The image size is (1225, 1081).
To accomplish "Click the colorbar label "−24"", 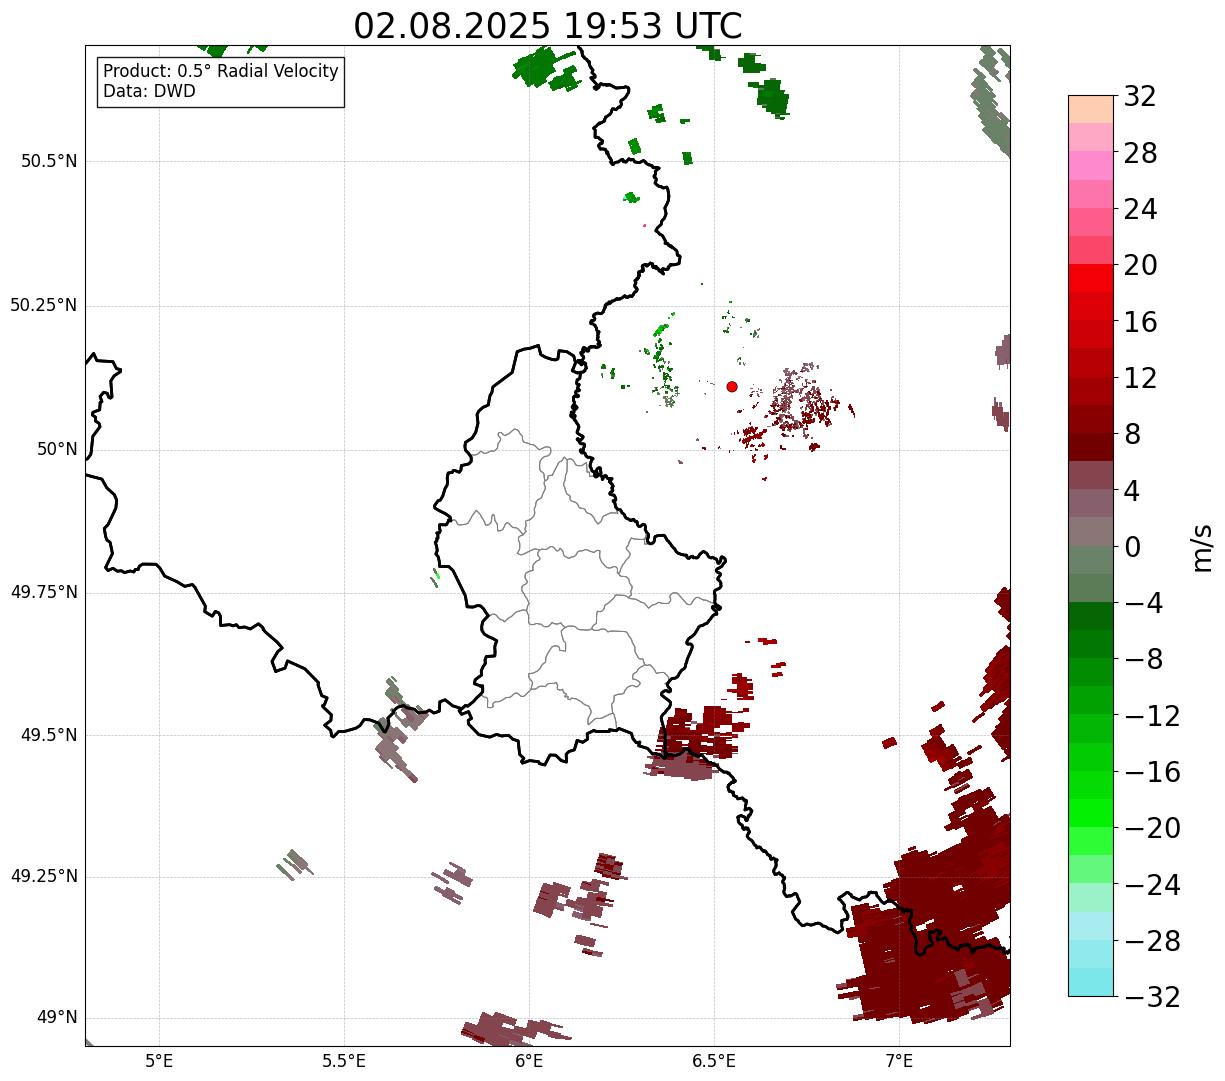I will [1152, 885].
